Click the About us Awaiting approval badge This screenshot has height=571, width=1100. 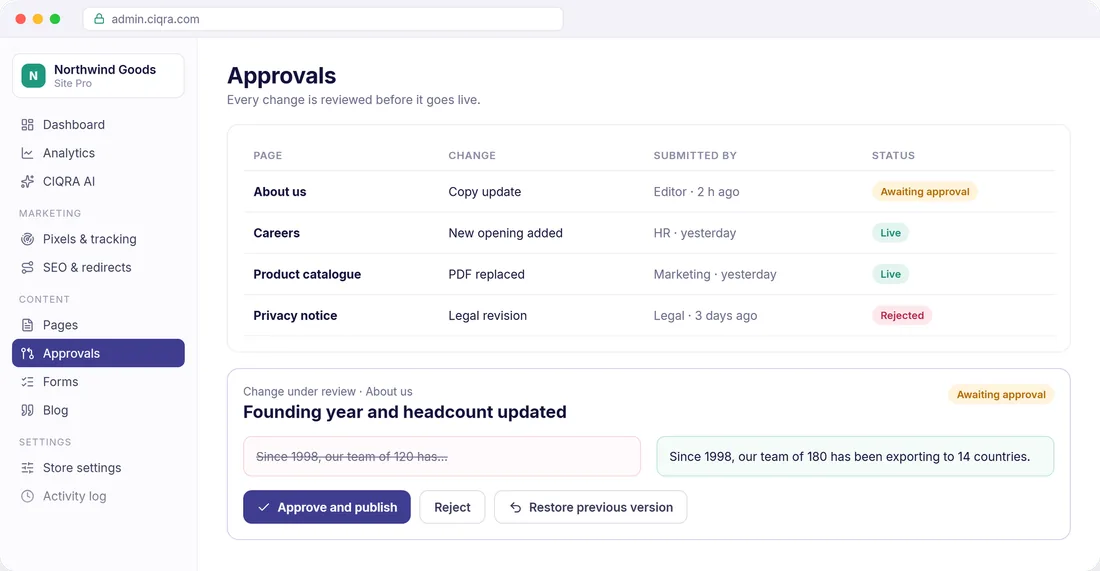[x=925, y=192]
